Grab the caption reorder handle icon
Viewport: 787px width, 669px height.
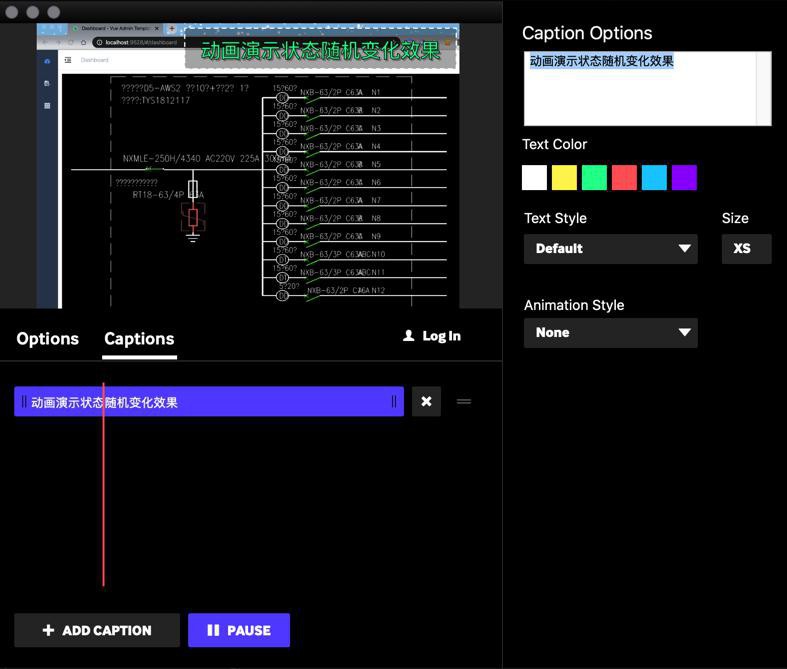pyautogui.click(x=464, y=402)
